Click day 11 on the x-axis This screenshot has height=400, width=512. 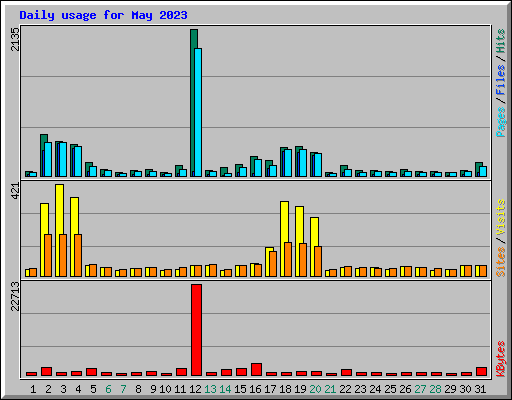pos(180,389)
